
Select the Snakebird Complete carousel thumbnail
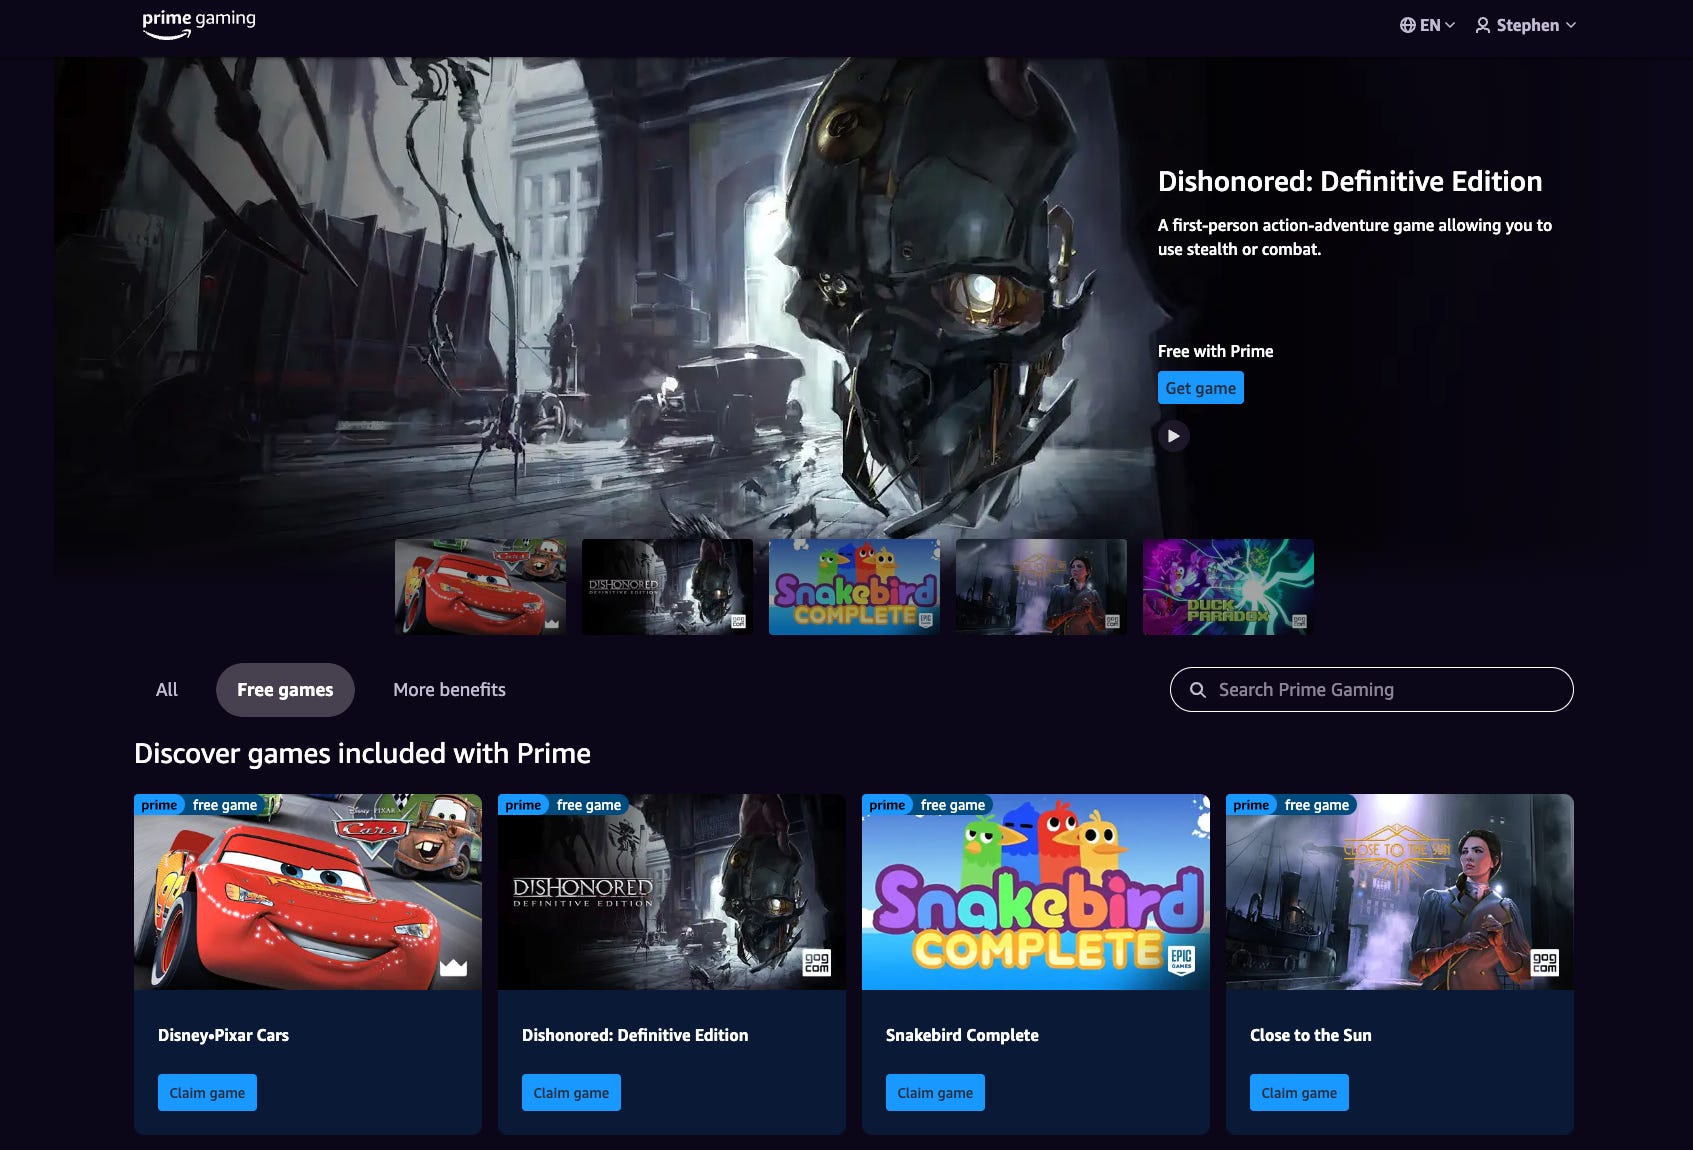pyautogui.click(x=854, y=587)
